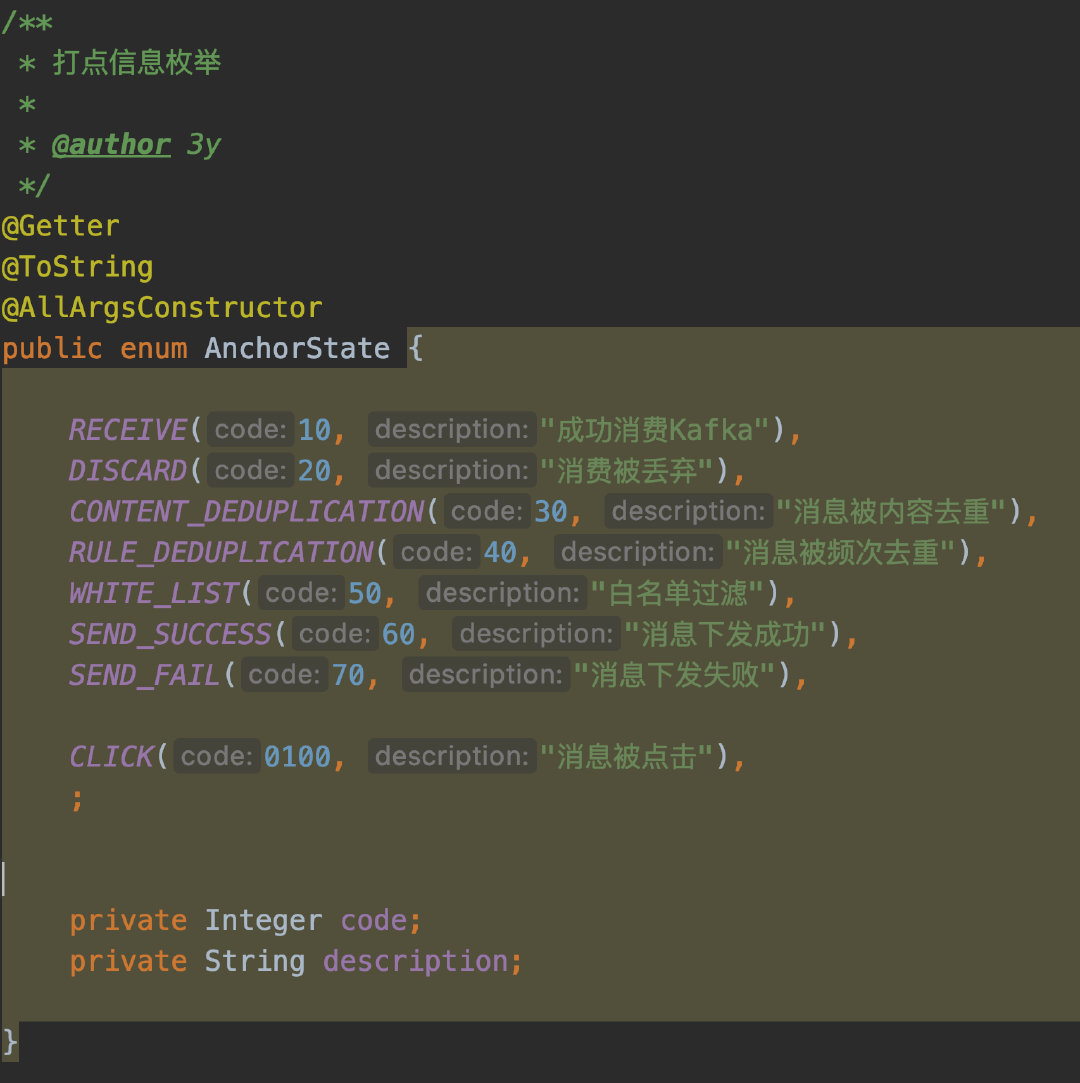Select the SEND_FAIL enum constant
The height and width of the screenshot is (1083, 1080).
pyautogui.click(x=143, y=674)
